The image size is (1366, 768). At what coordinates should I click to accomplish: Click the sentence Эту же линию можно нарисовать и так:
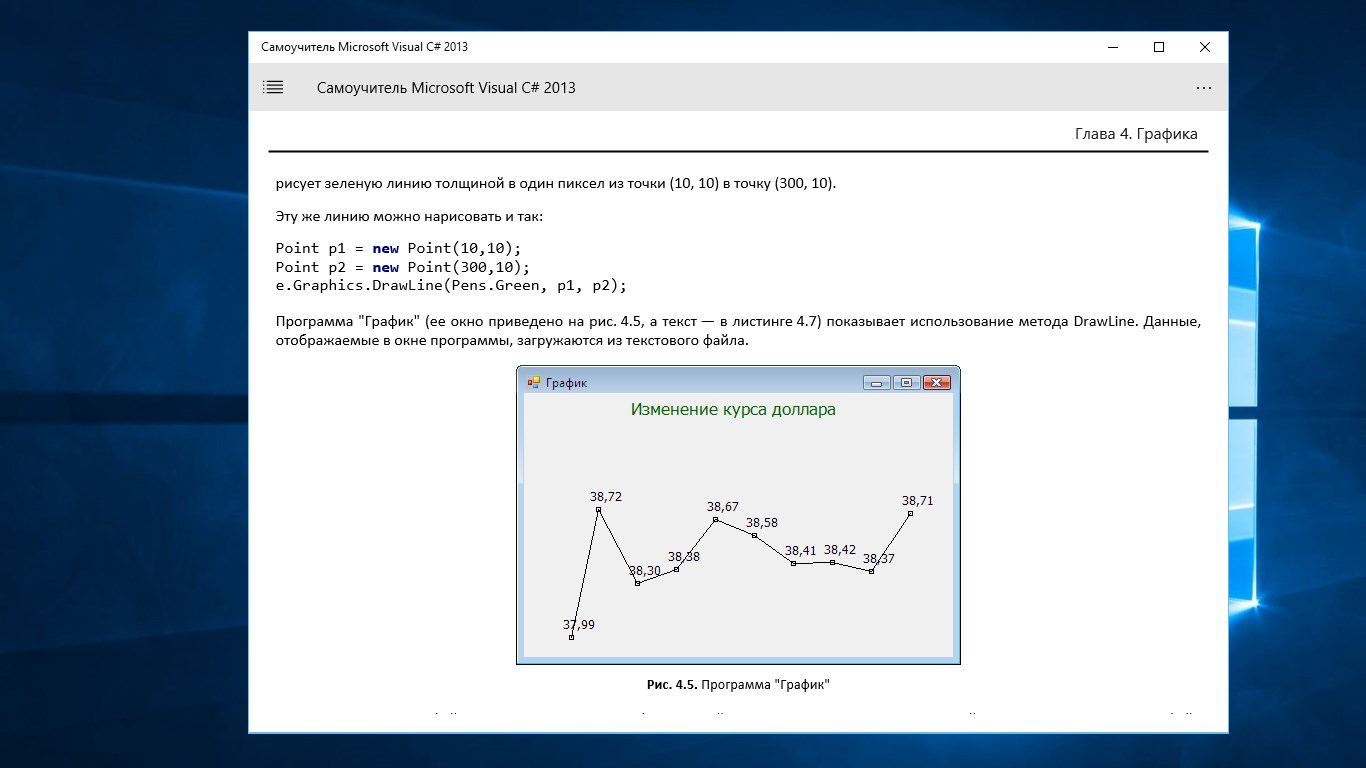[x=409, y=217]
